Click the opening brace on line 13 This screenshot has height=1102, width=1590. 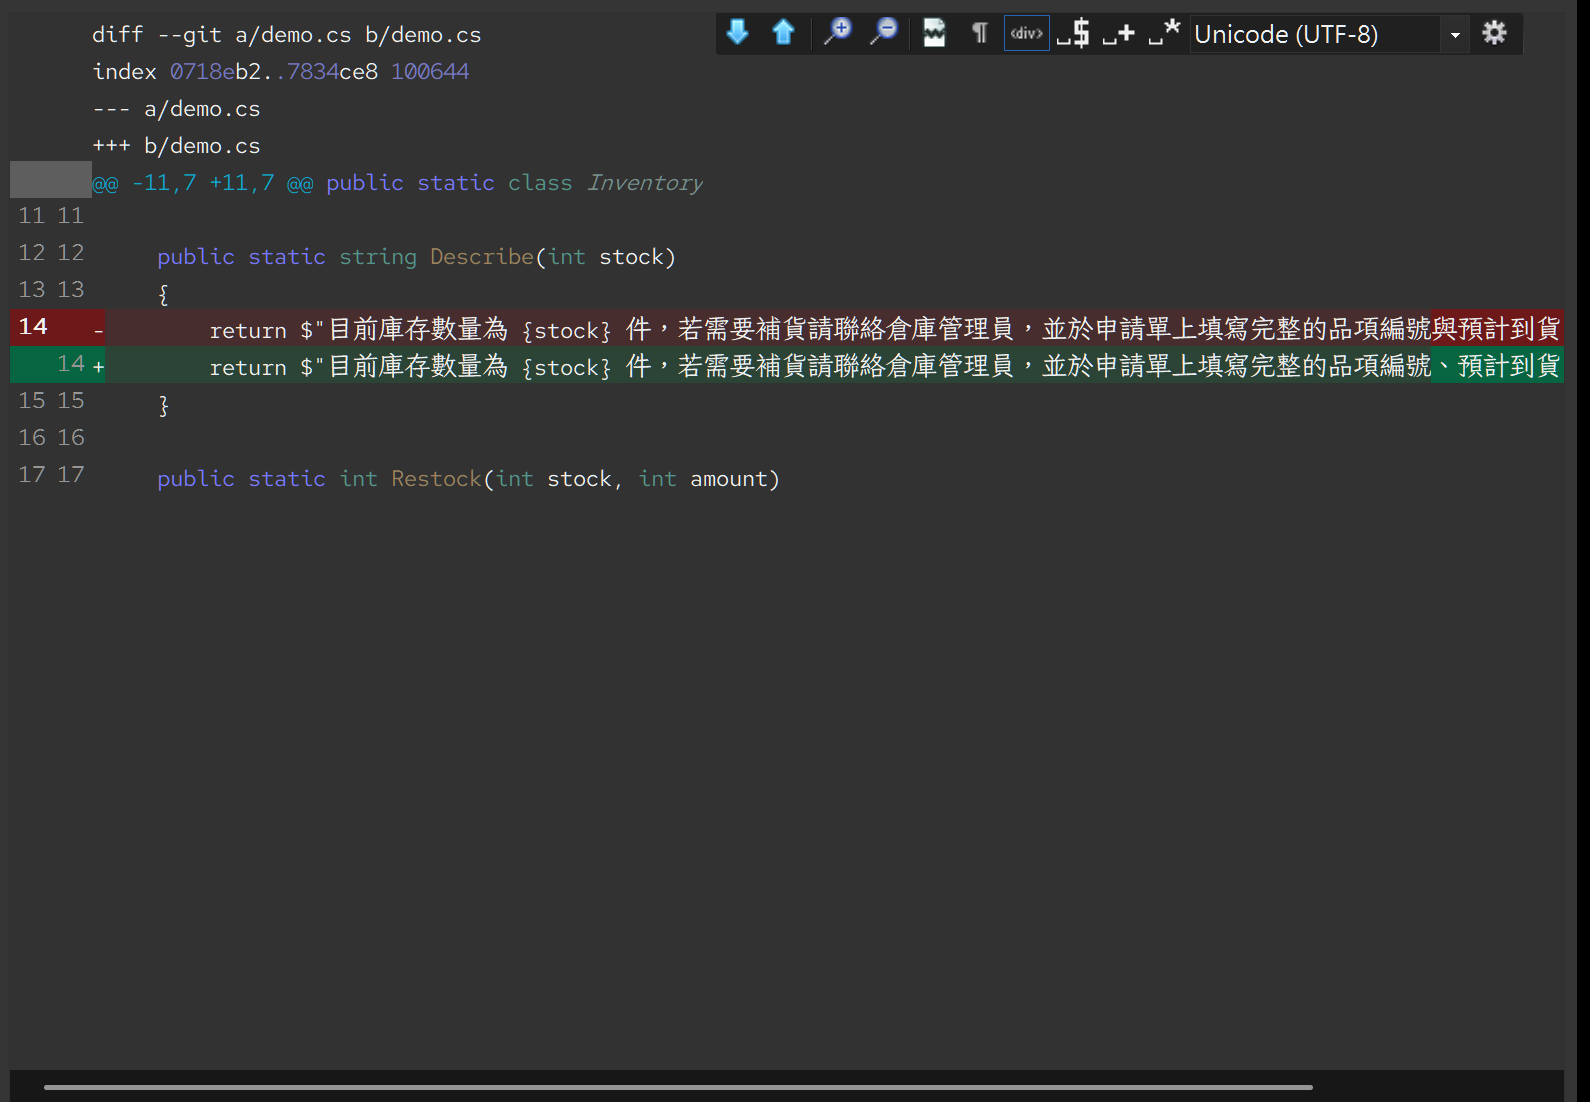164,294
